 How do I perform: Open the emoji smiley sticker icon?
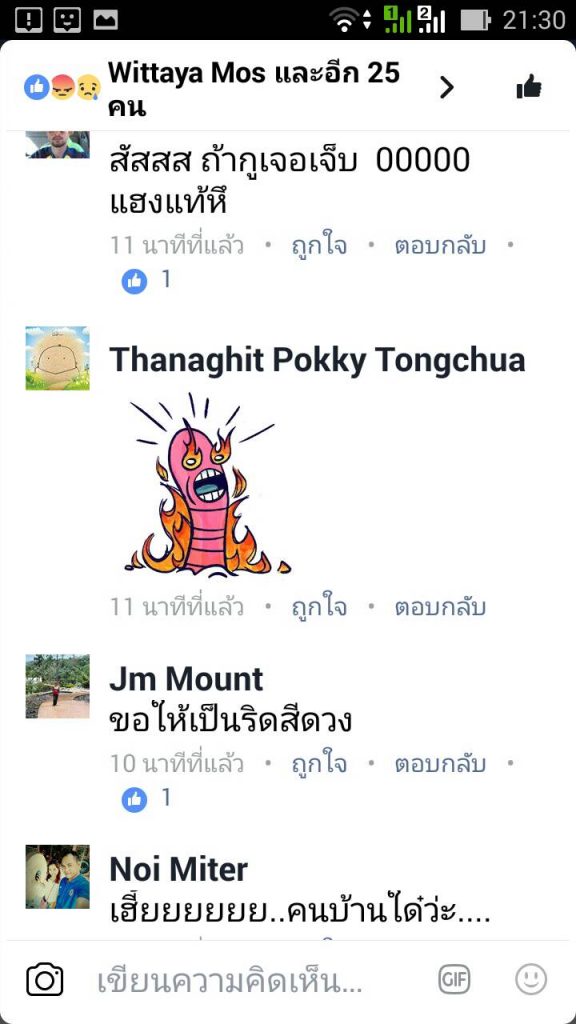pos(531,980)
